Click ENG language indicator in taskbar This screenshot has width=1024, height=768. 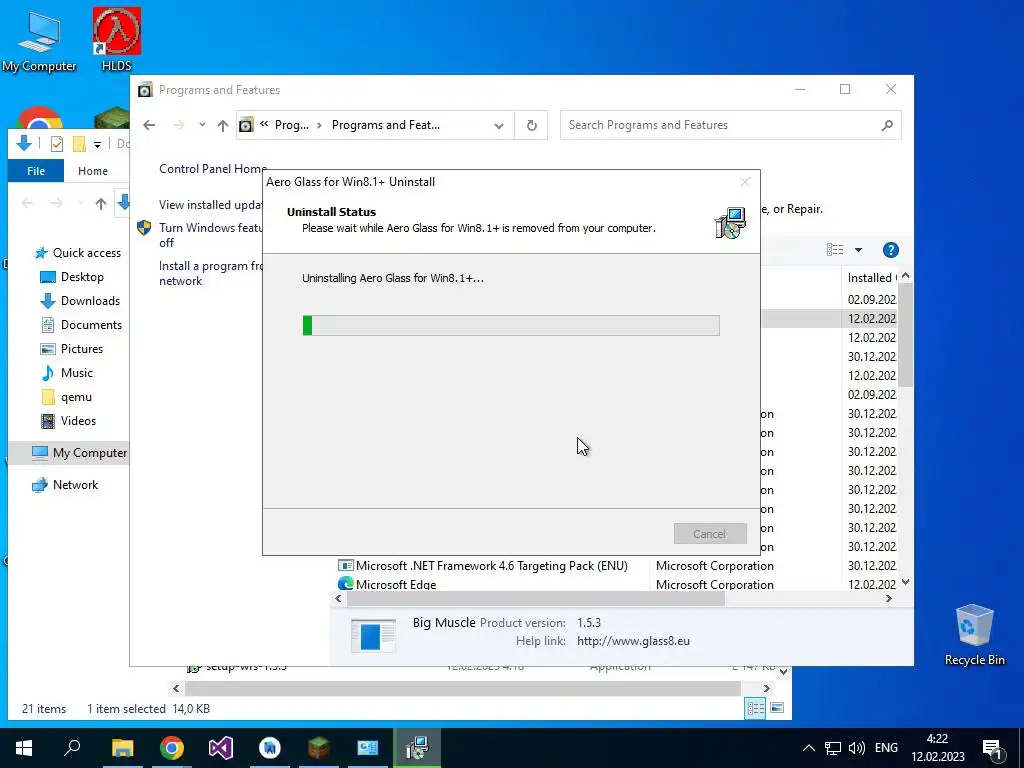[x=886, y=748]
